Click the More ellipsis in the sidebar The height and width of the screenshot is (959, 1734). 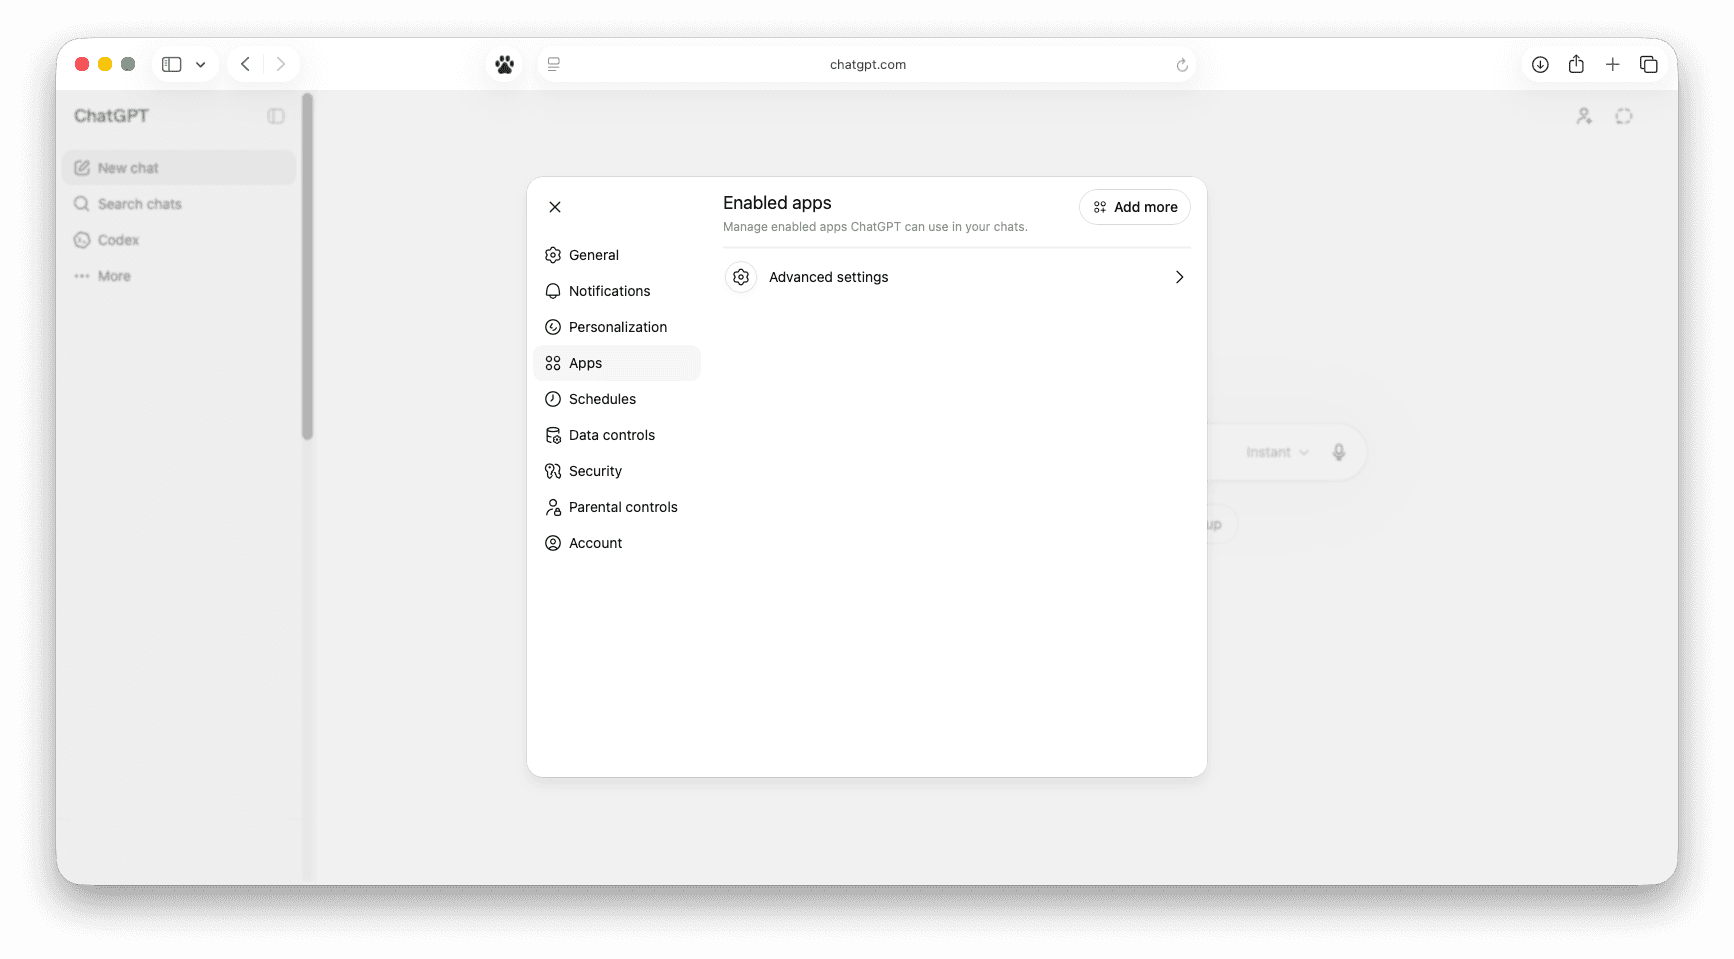click(x=81, y=276)
